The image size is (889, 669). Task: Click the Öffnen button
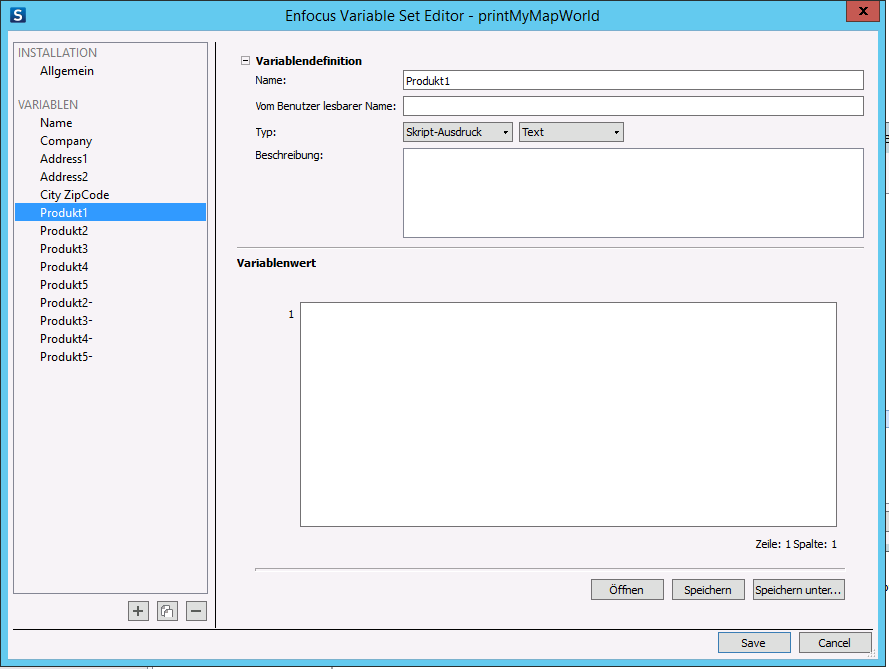click(627, 590)
